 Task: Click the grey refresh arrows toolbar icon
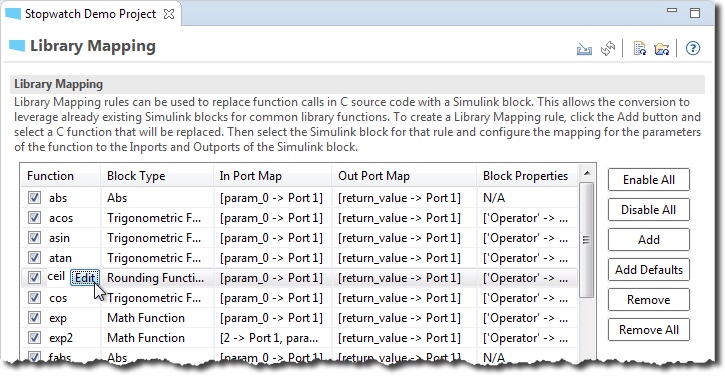(x=608, y=48)
